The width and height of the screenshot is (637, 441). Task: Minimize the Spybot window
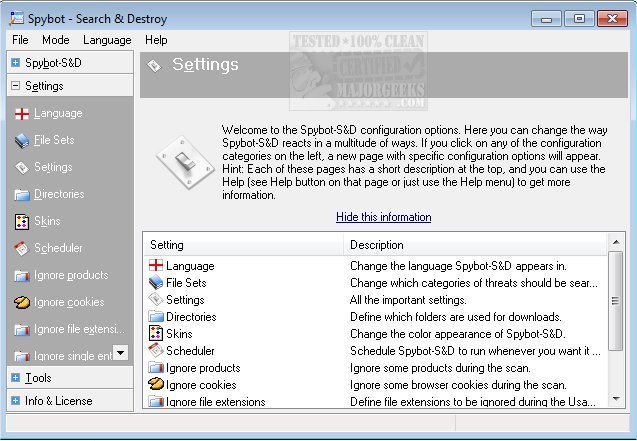click(x=546, y=19)
